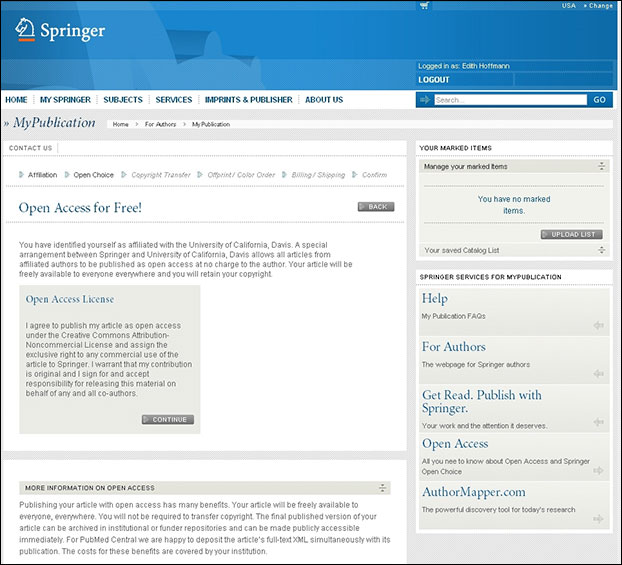Click the arrow in the AuthorMapper.com box
The height and width of the screenshot is (565, 622).
[x=598, y=519]
